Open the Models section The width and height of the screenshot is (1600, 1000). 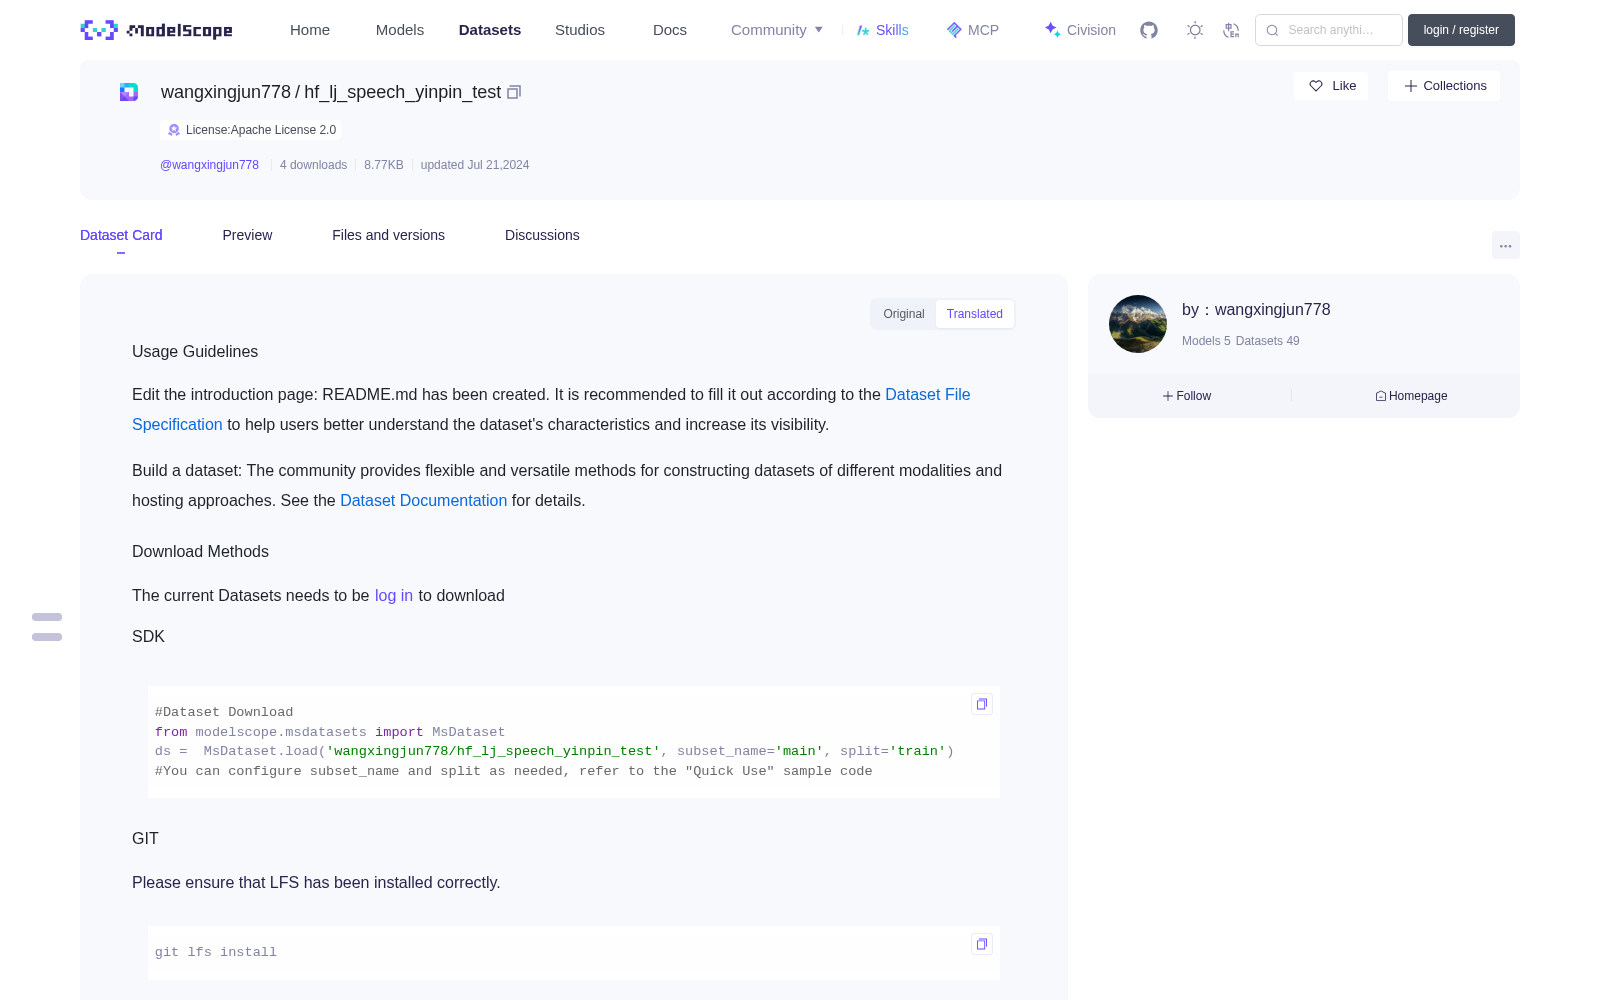(400, 30)
